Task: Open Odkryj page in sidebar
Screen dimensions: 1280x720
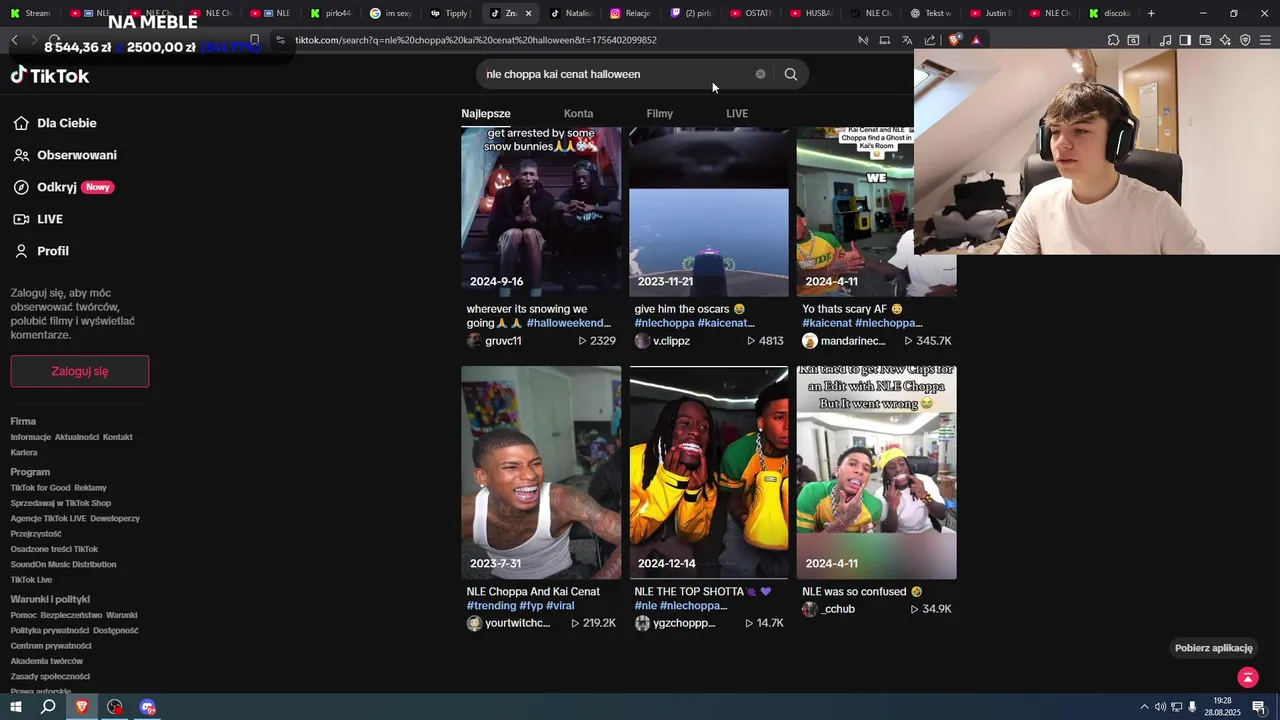Action: pyautogui.click(x=63, y=187)
